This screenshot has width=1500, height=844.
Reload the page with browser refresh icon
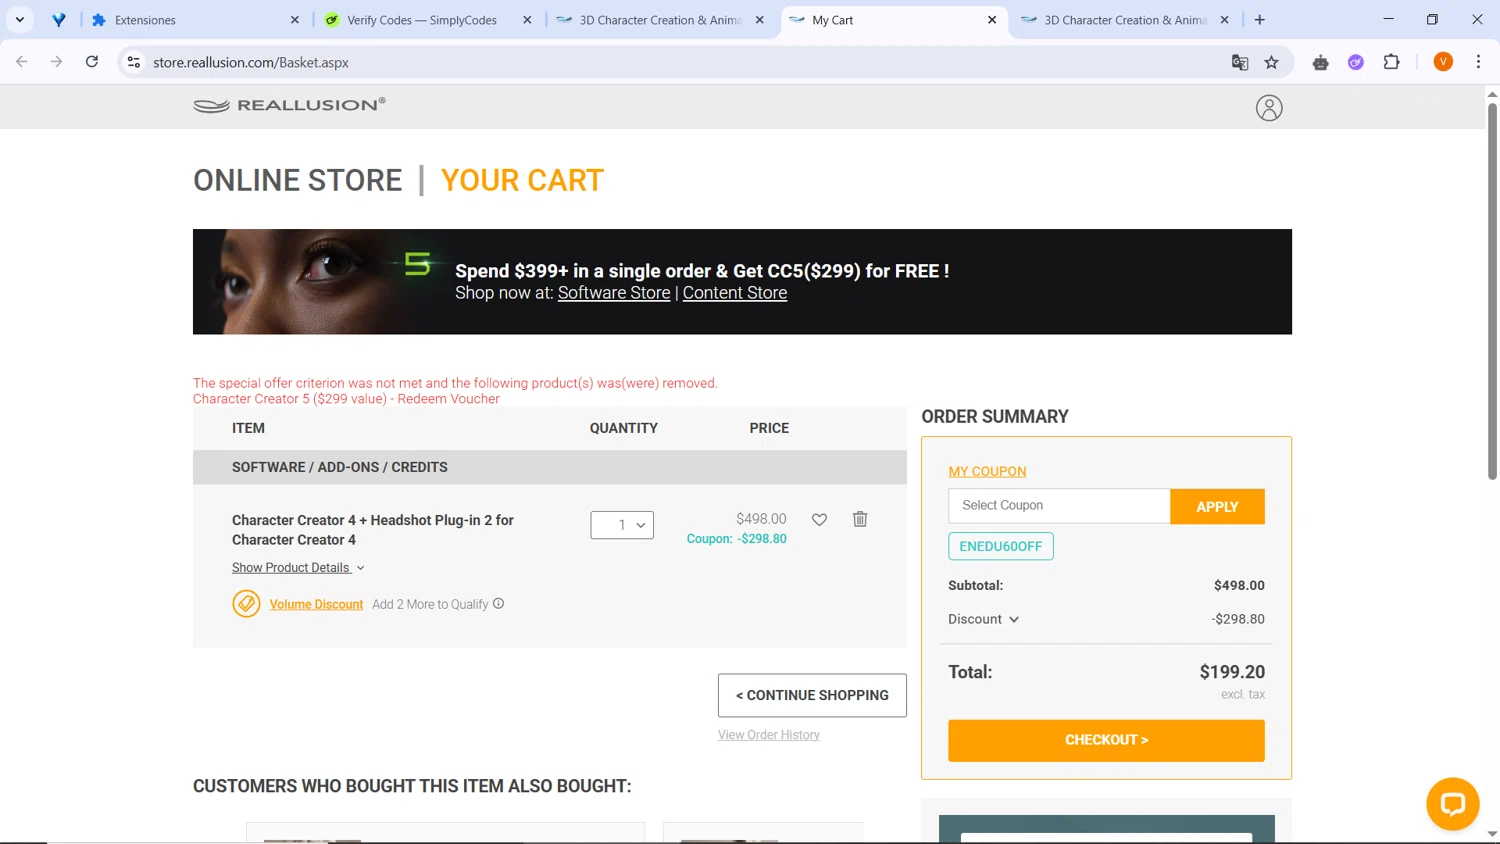pos(92,62)
